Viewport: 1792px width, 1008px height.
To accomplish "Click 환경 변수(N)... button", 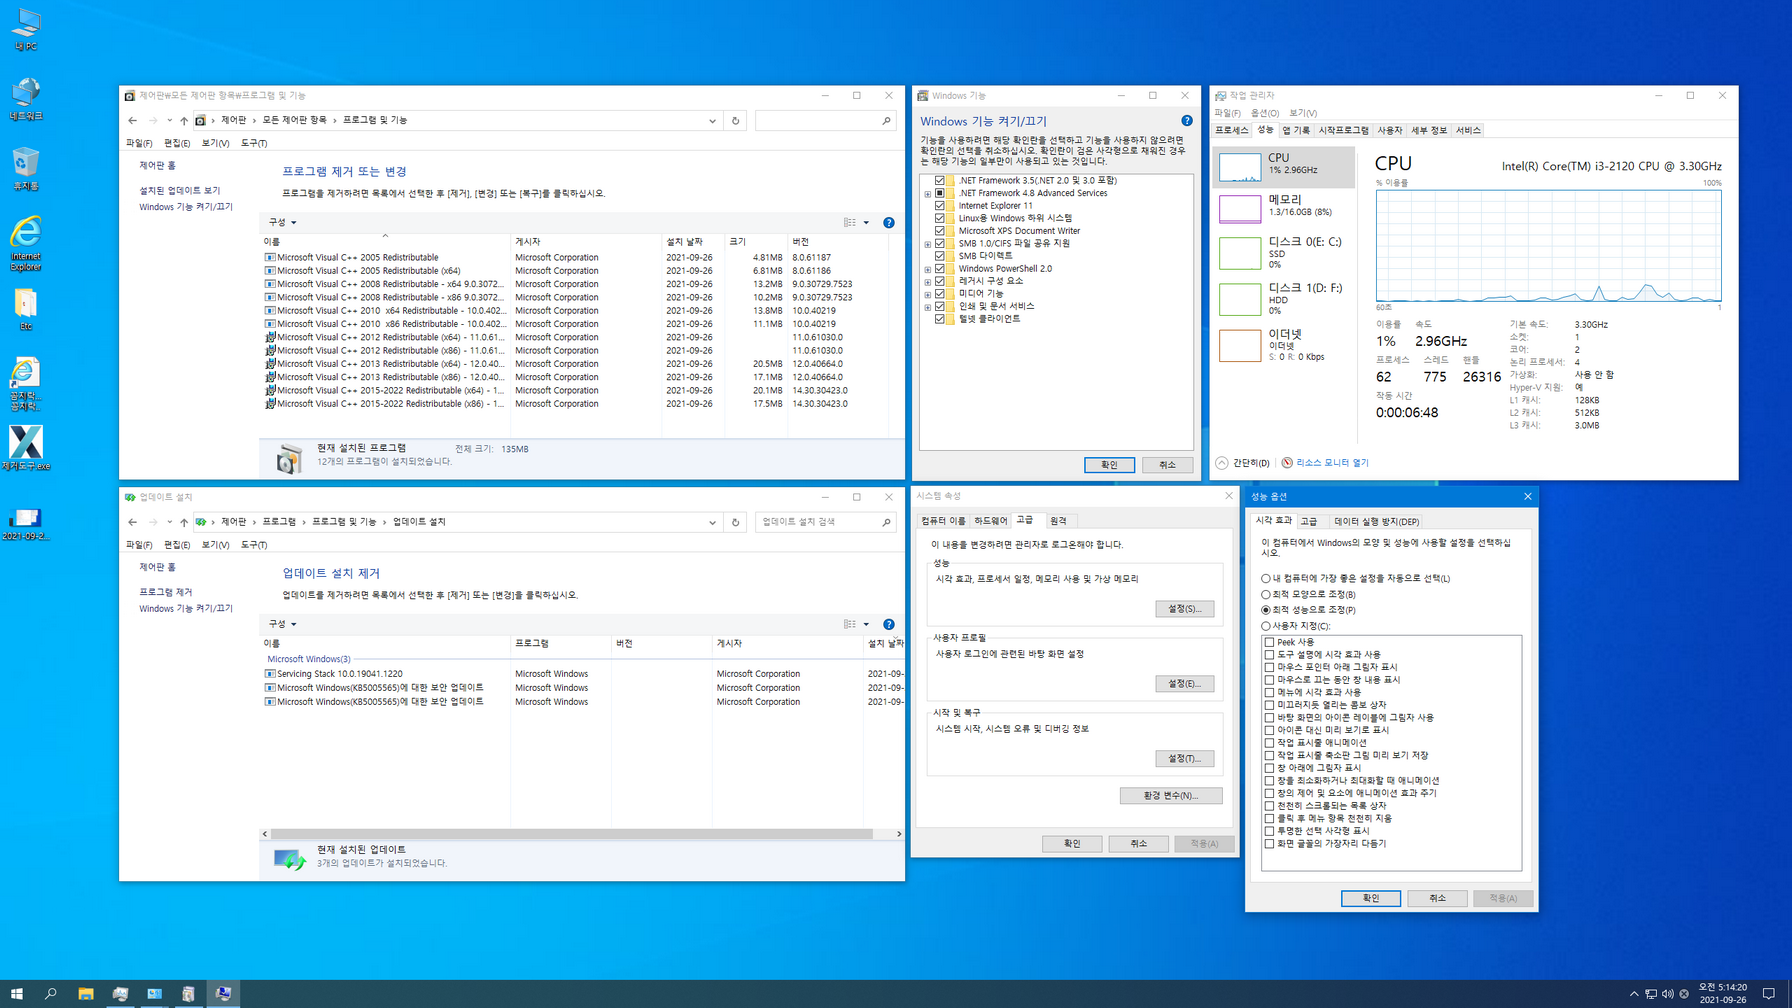I will point(1171,796).
